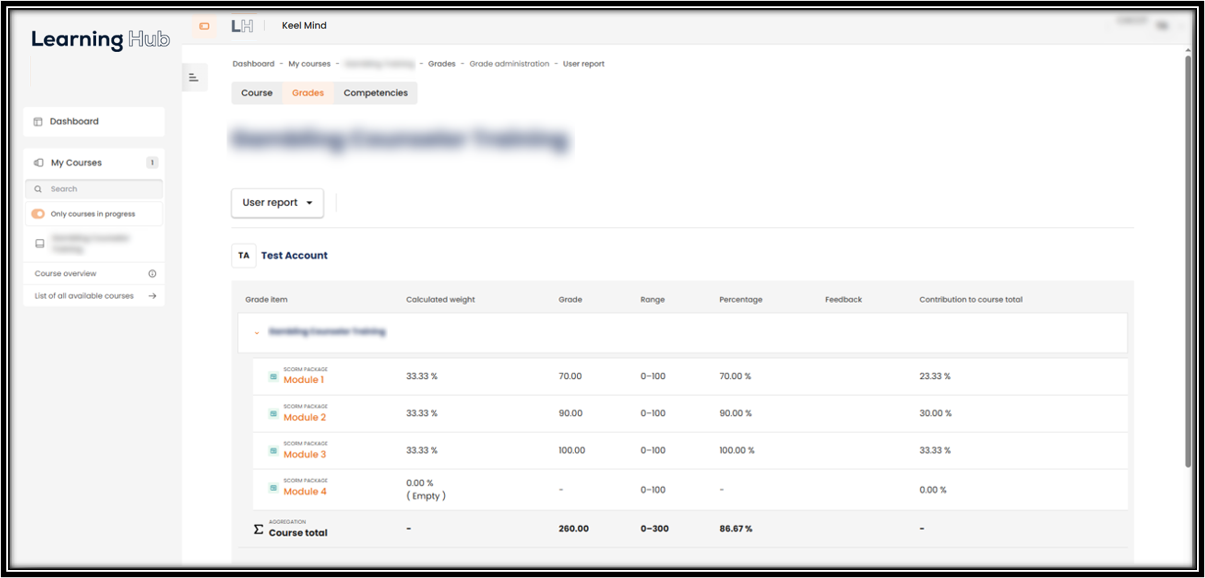
Task: Click User report in the breadcrumb
Action: point(584,64)
